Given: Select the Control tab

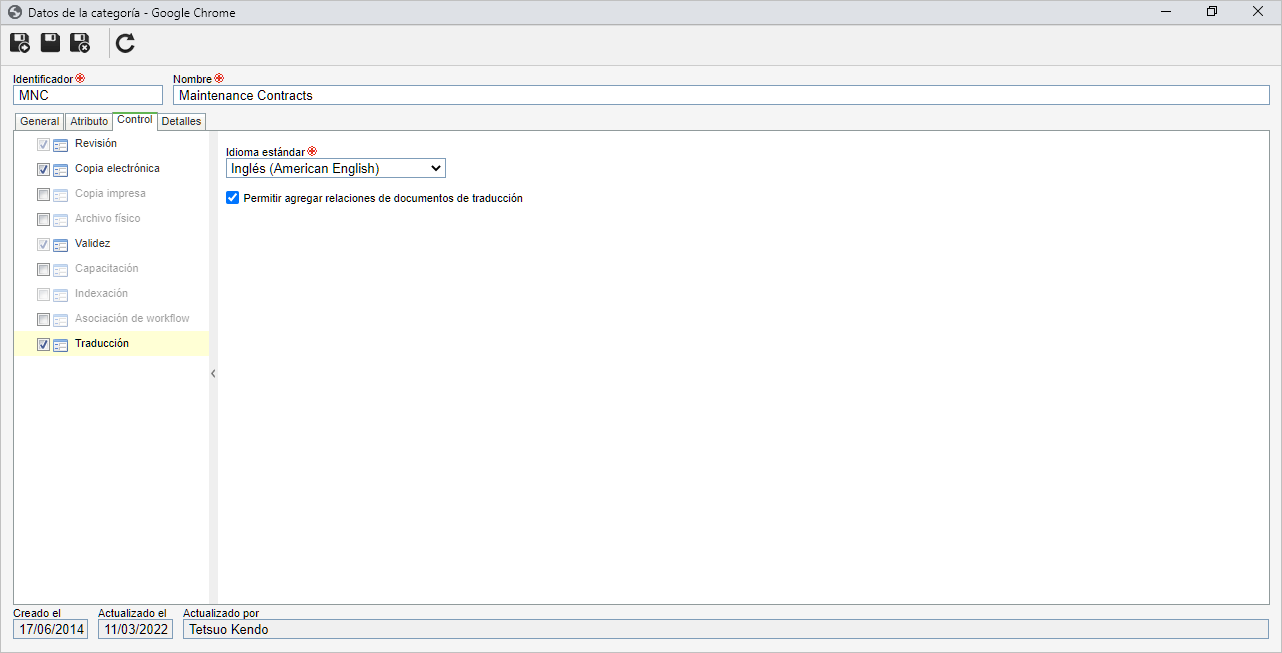Looking at the screenshot, I should tap(135, 120).
